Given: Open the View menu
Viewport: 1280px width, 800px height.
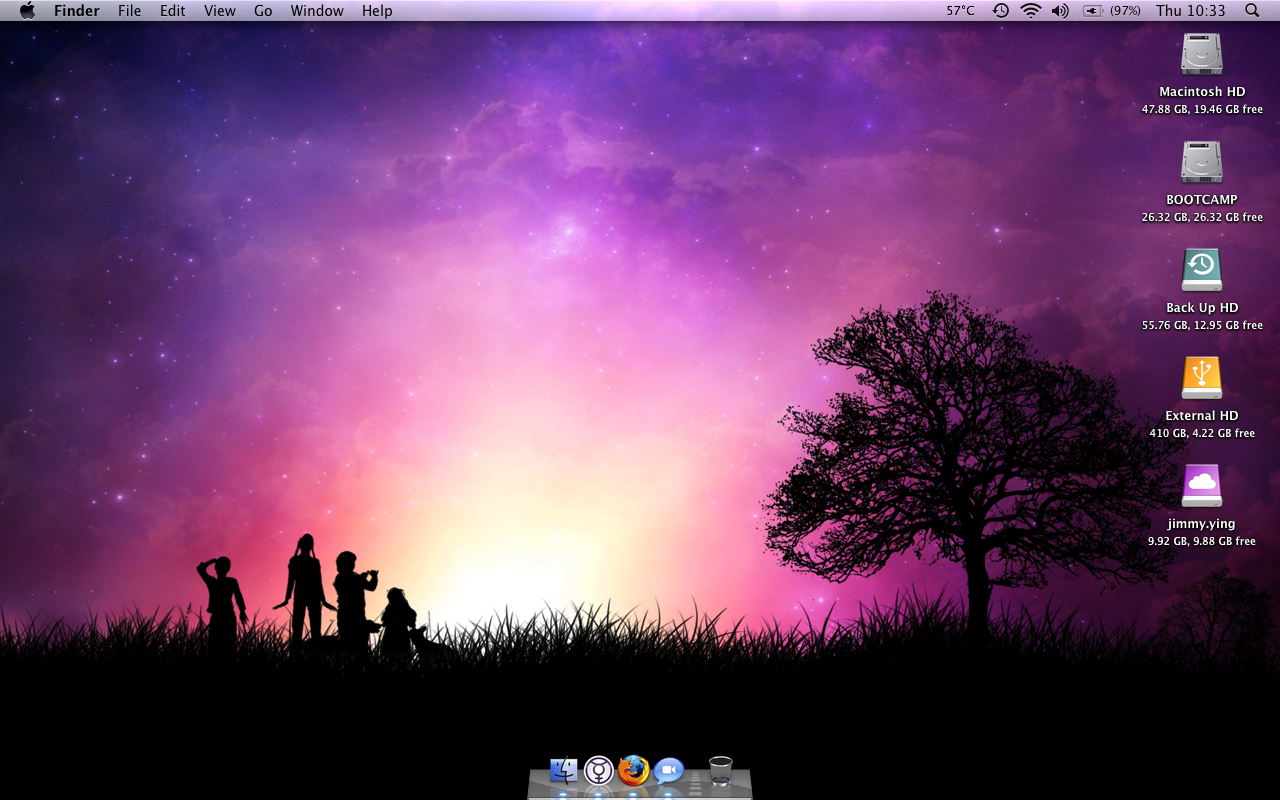Looking at the screenshot, I should 220,11.
